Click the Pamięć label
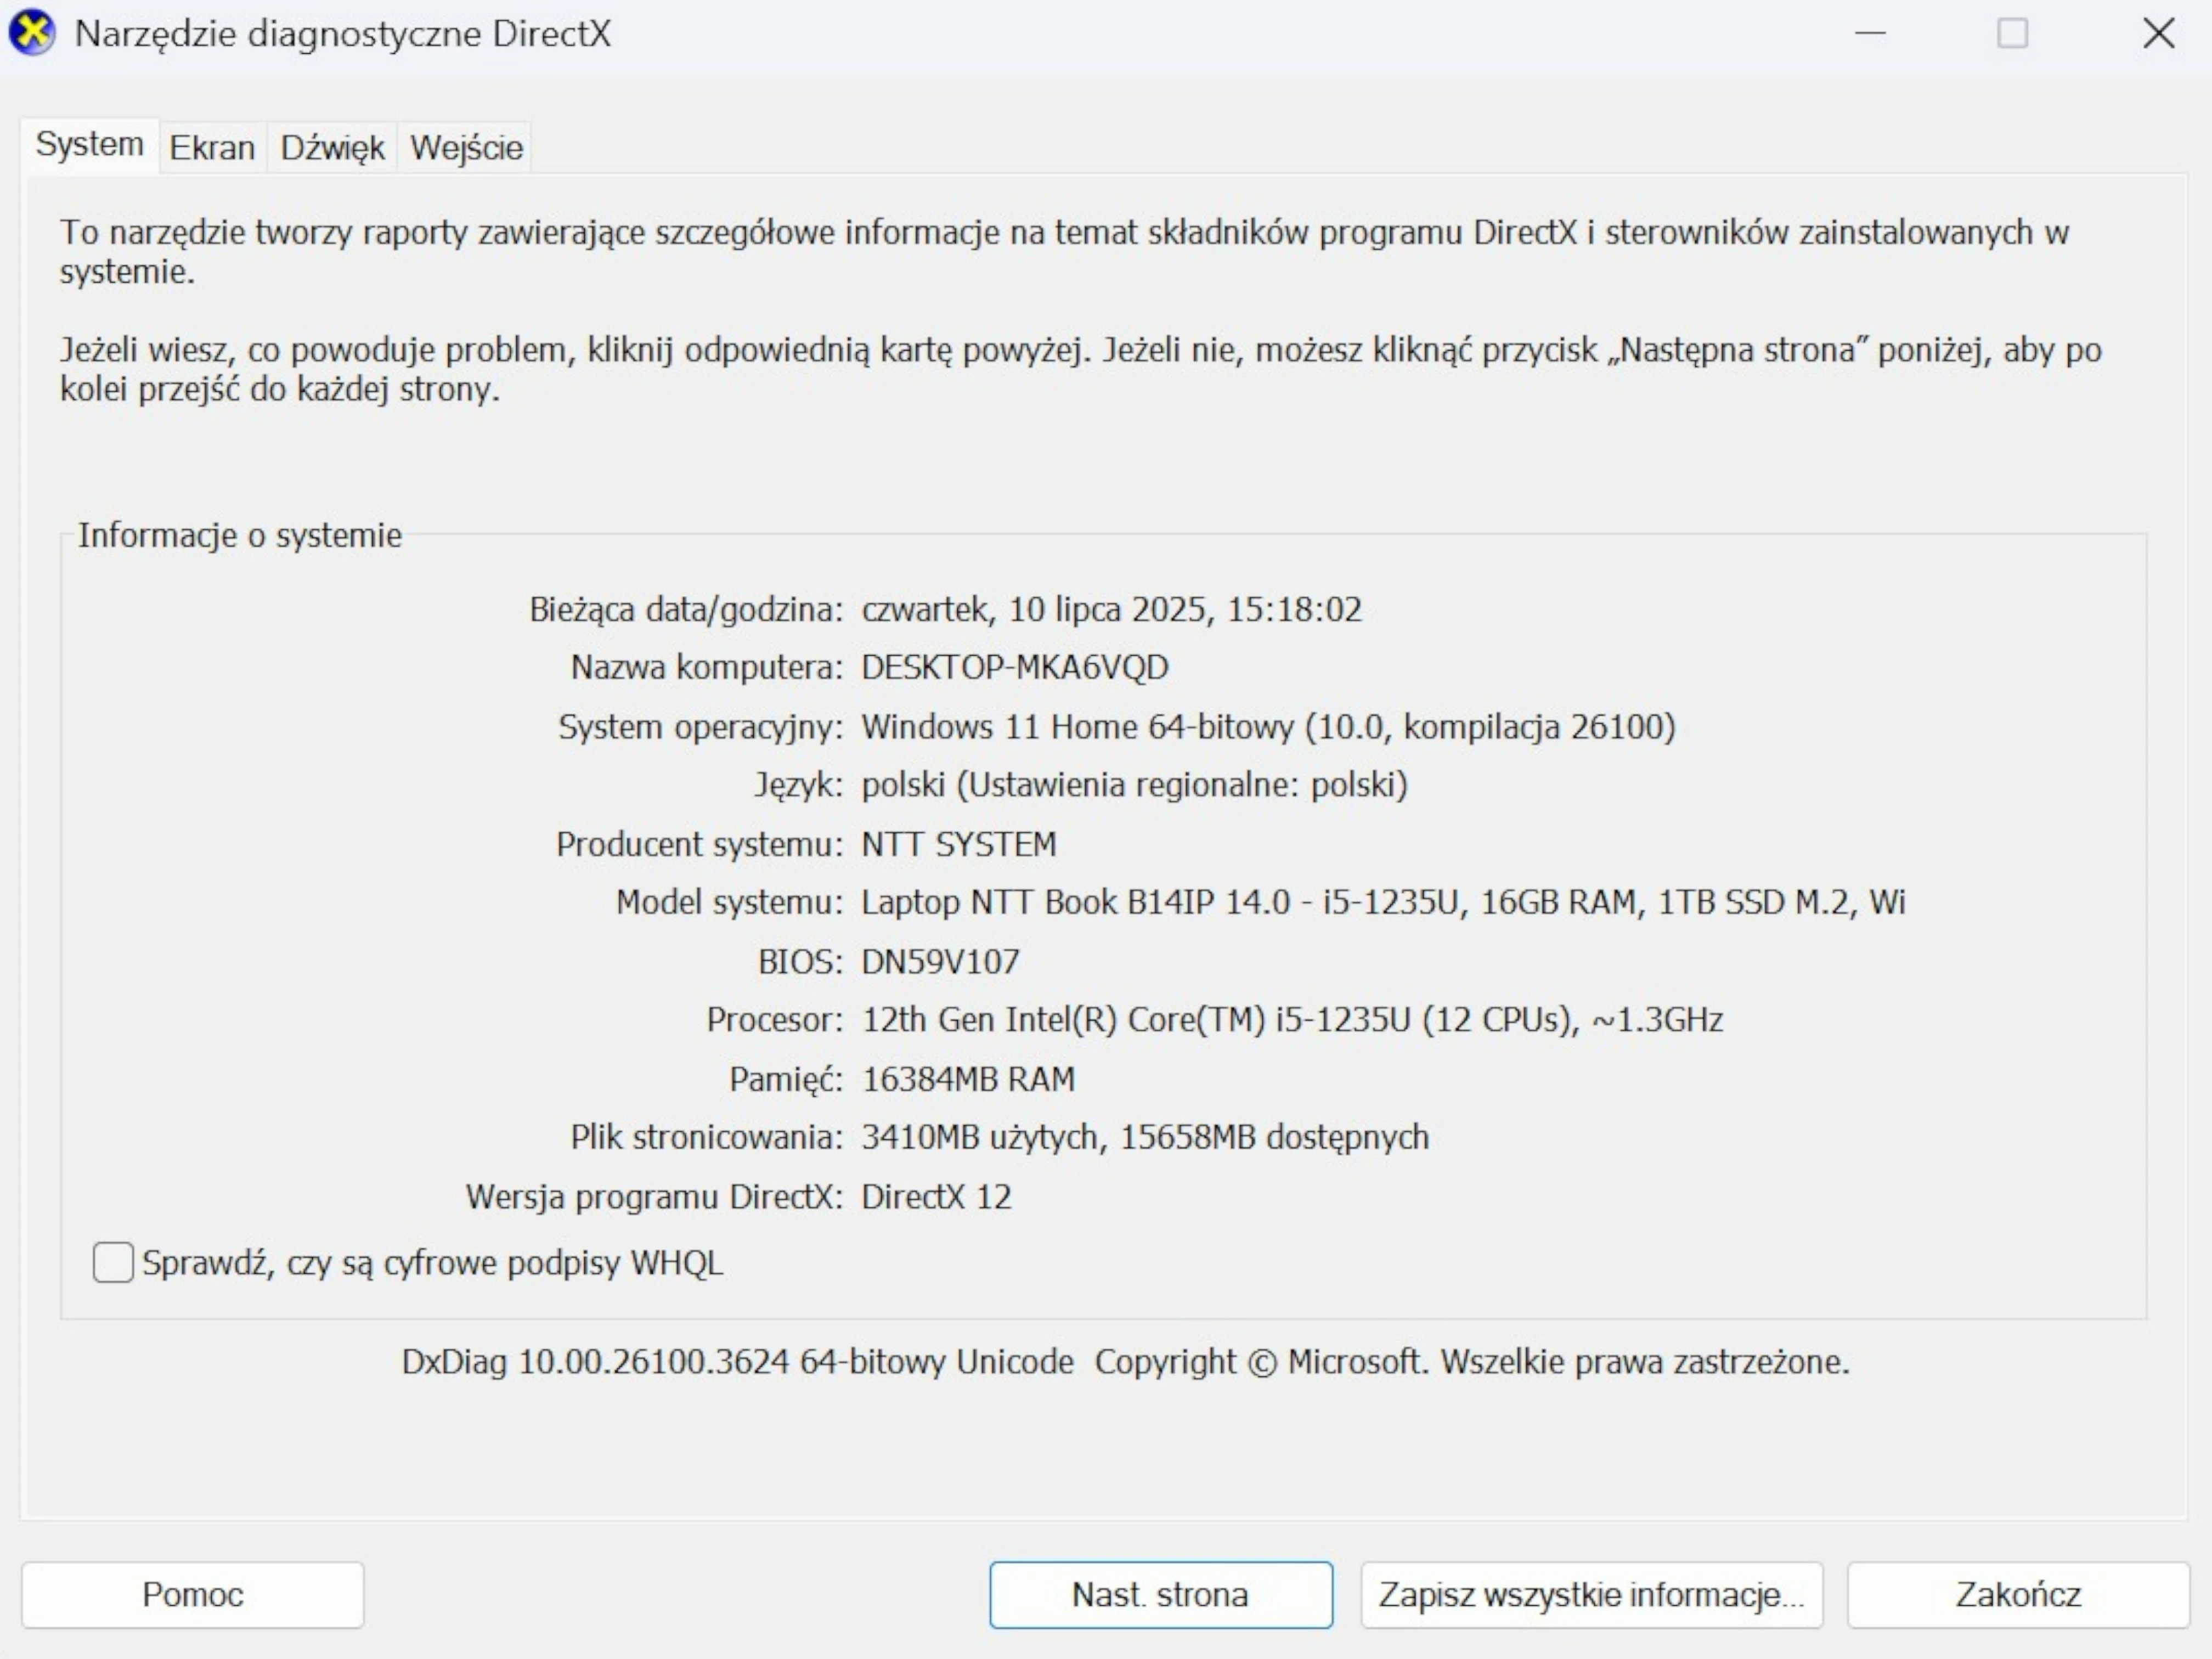 [786, 1079]
